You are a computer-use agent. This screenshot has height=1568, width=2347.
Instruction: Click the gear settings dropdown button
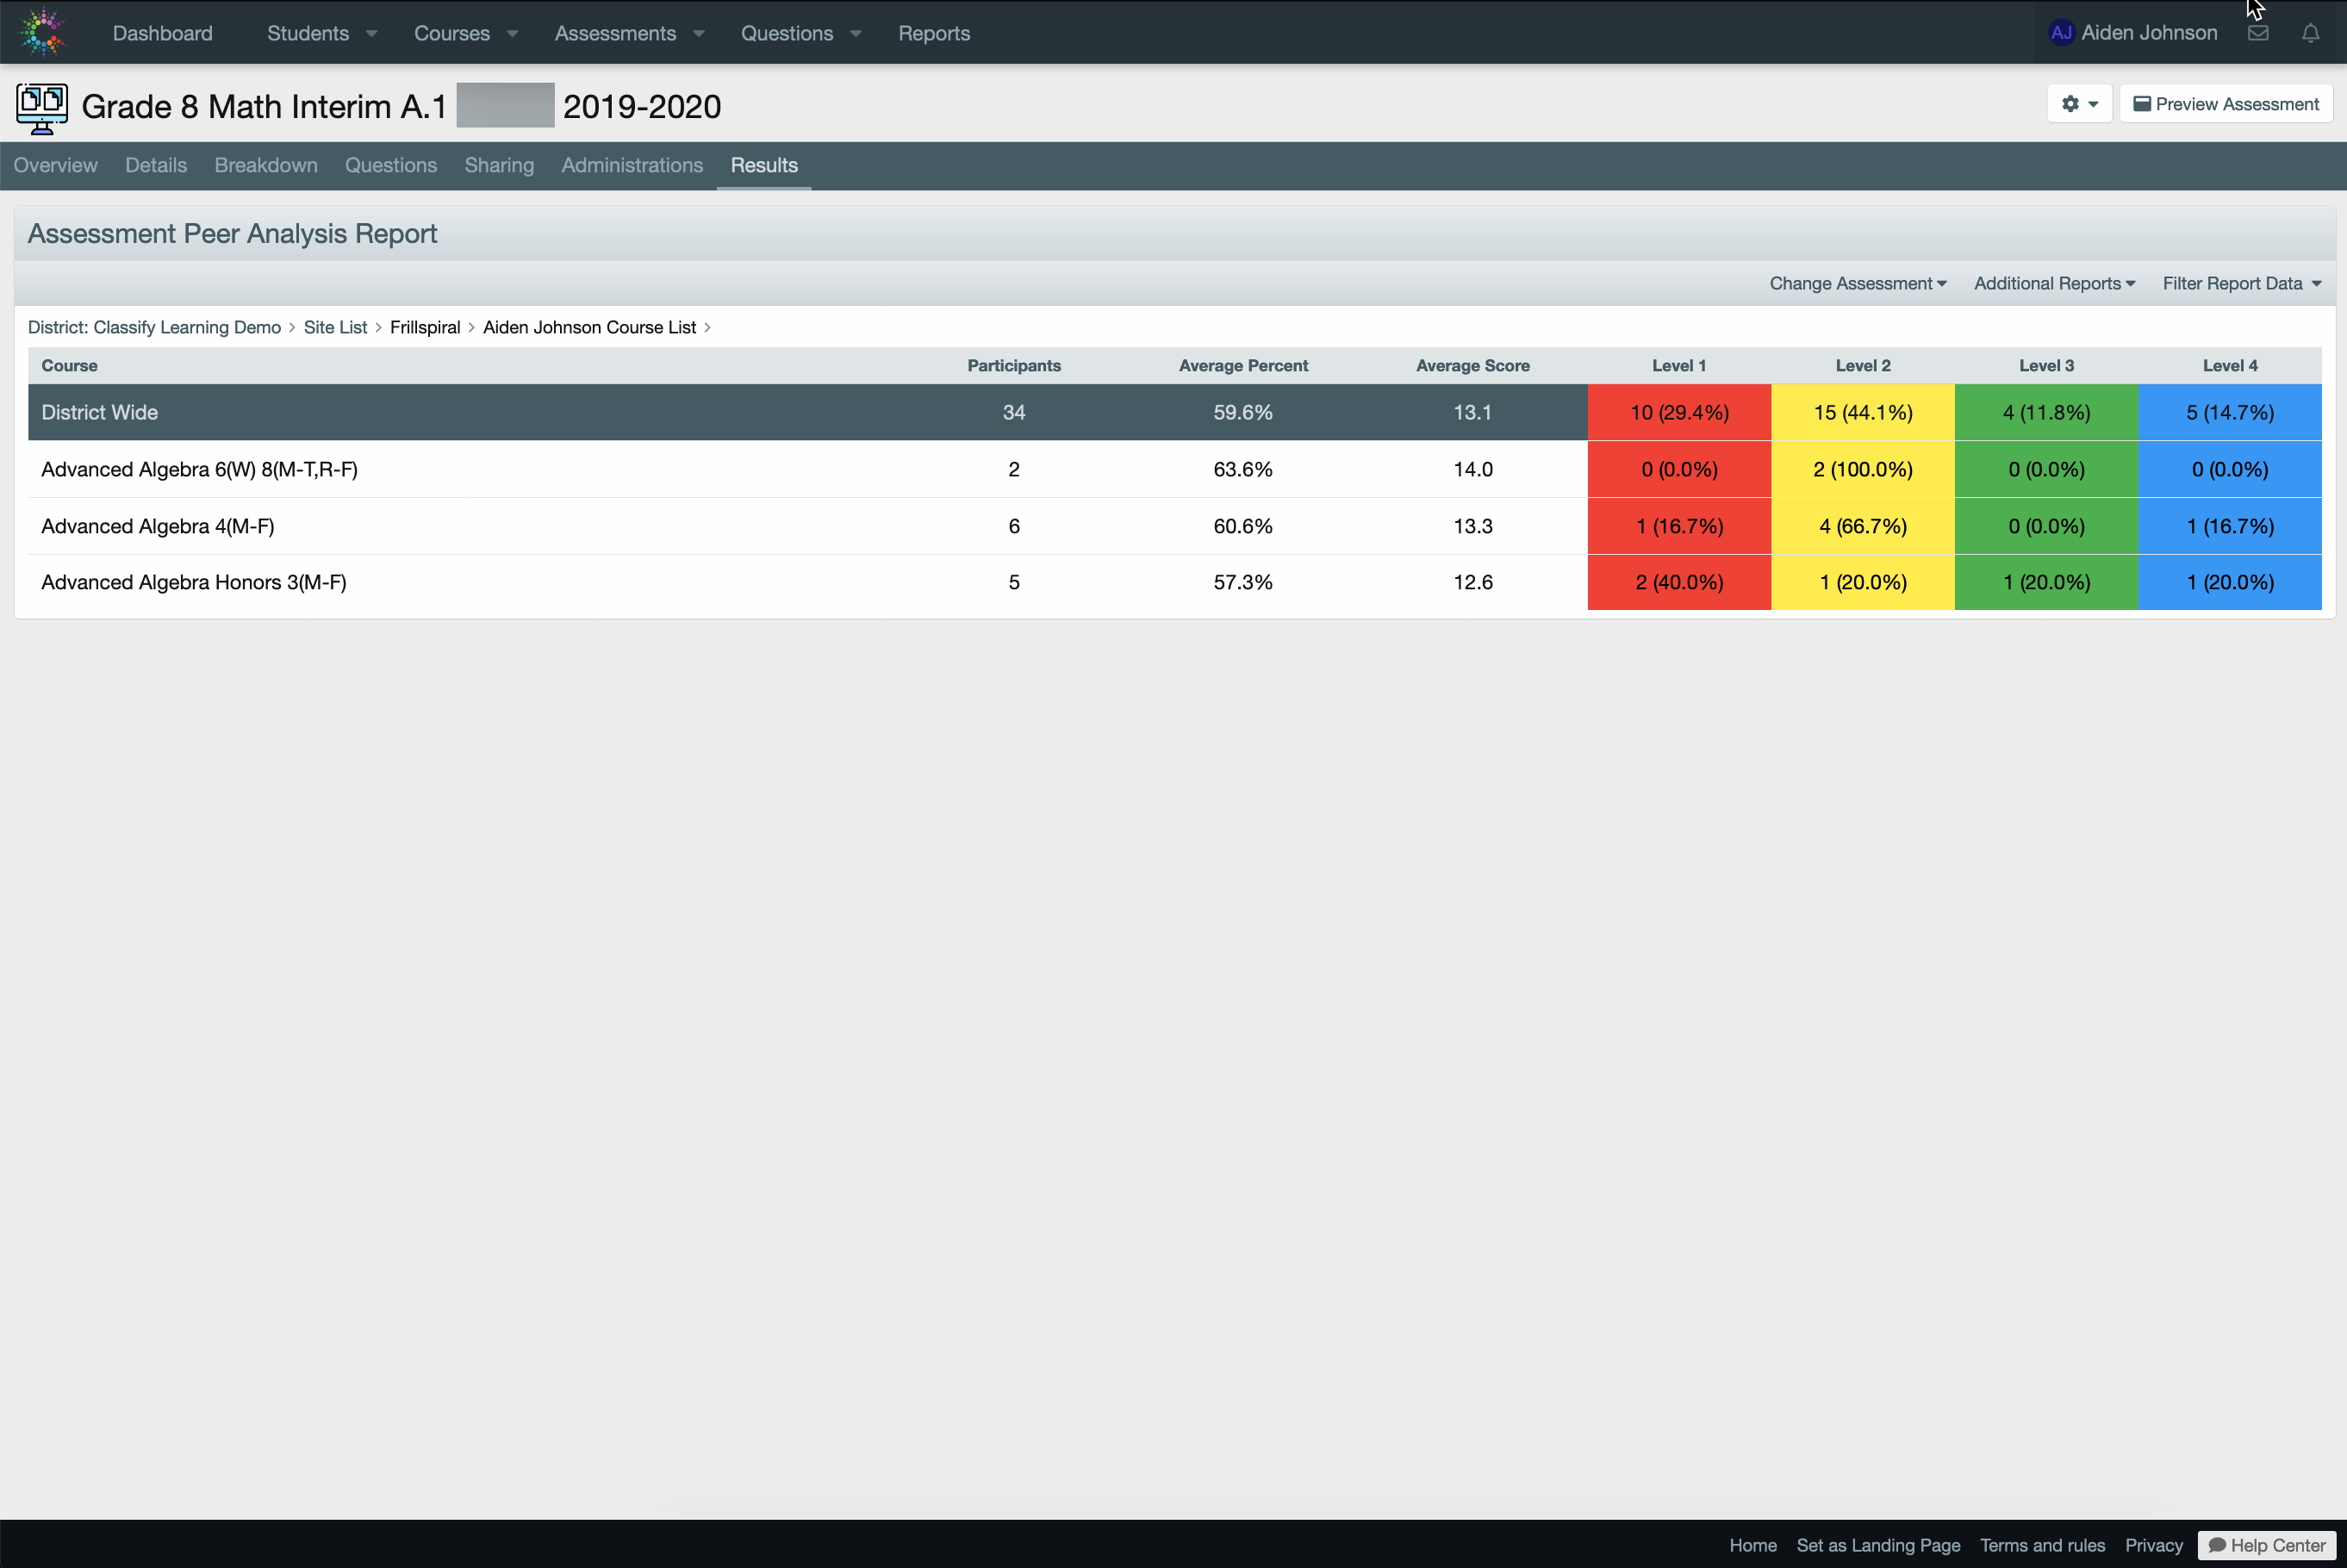2079,104
